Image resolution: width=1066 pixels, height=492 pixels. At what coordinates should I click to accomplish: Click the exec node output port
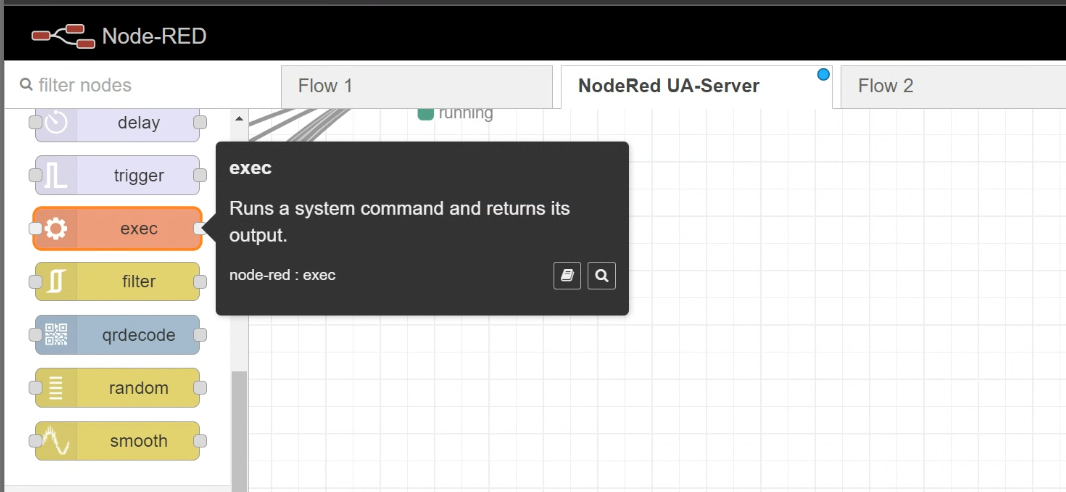tap(200, 229)
